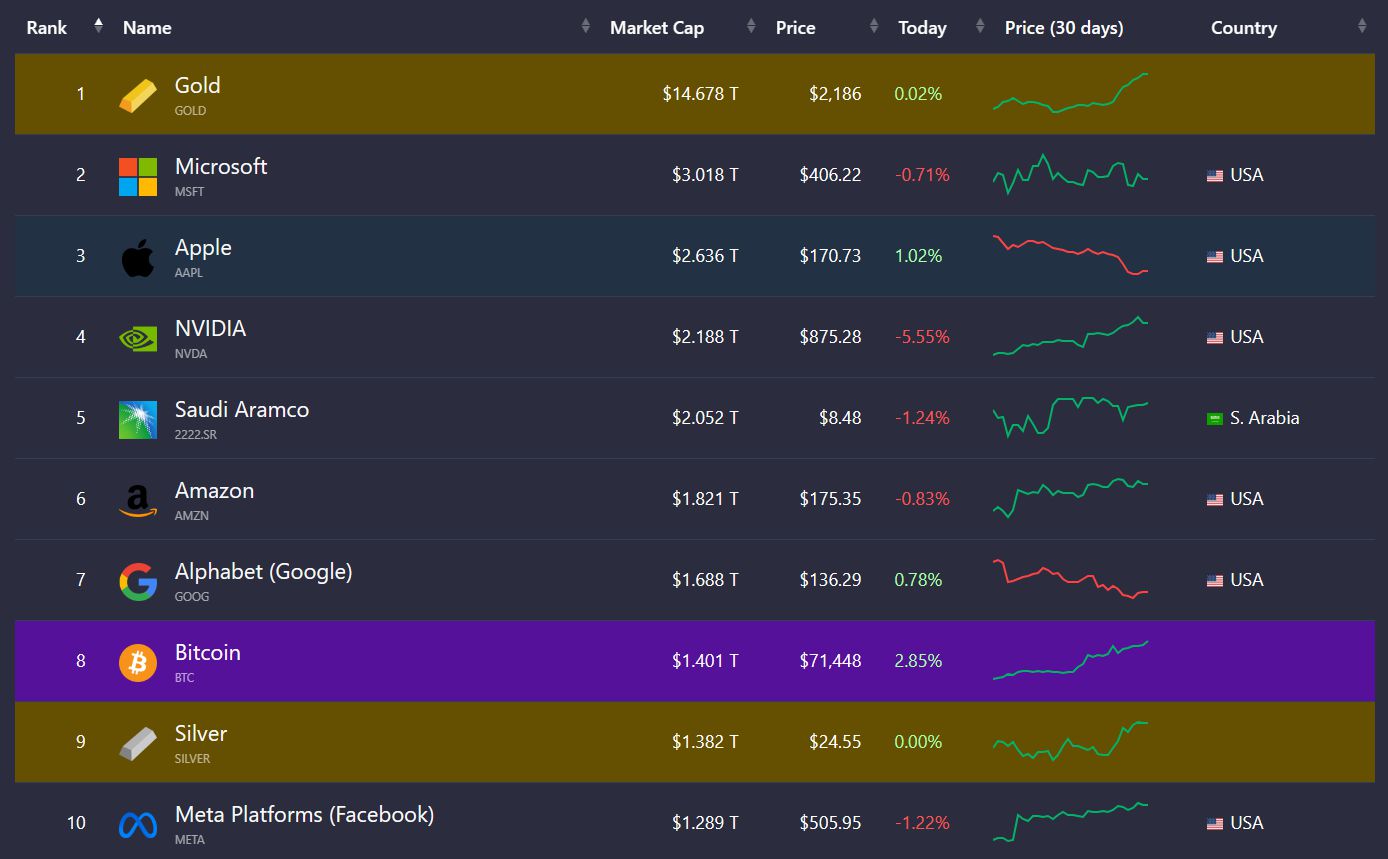1388x859 pixels.
Task: Click the USA flag in NVIDIA row
Action: [1215, 338]
